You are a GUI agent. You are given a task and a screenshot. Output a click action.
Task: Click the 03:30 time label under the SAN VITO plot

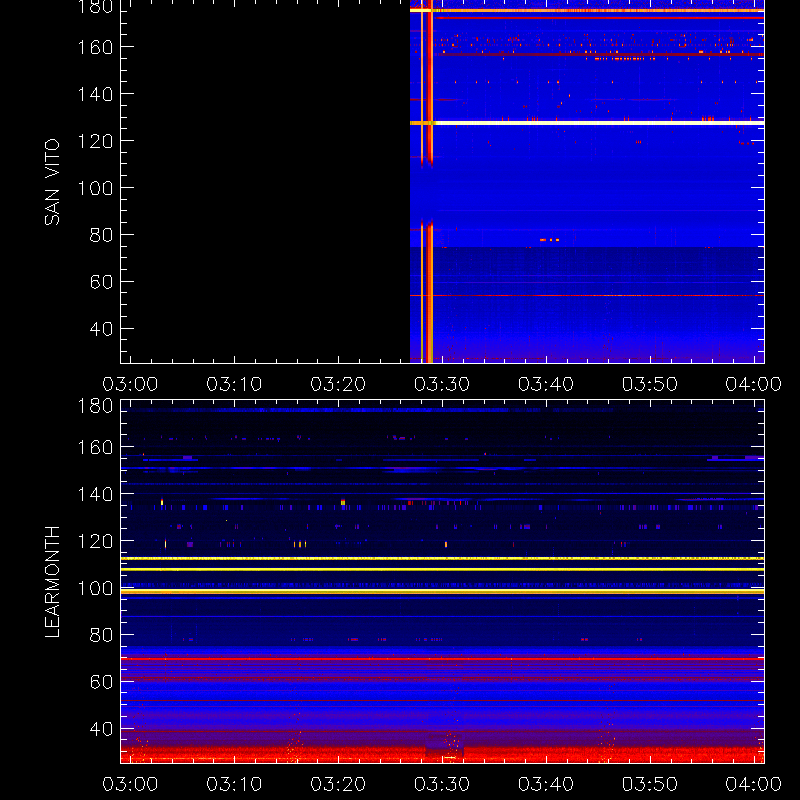(442, 384)
